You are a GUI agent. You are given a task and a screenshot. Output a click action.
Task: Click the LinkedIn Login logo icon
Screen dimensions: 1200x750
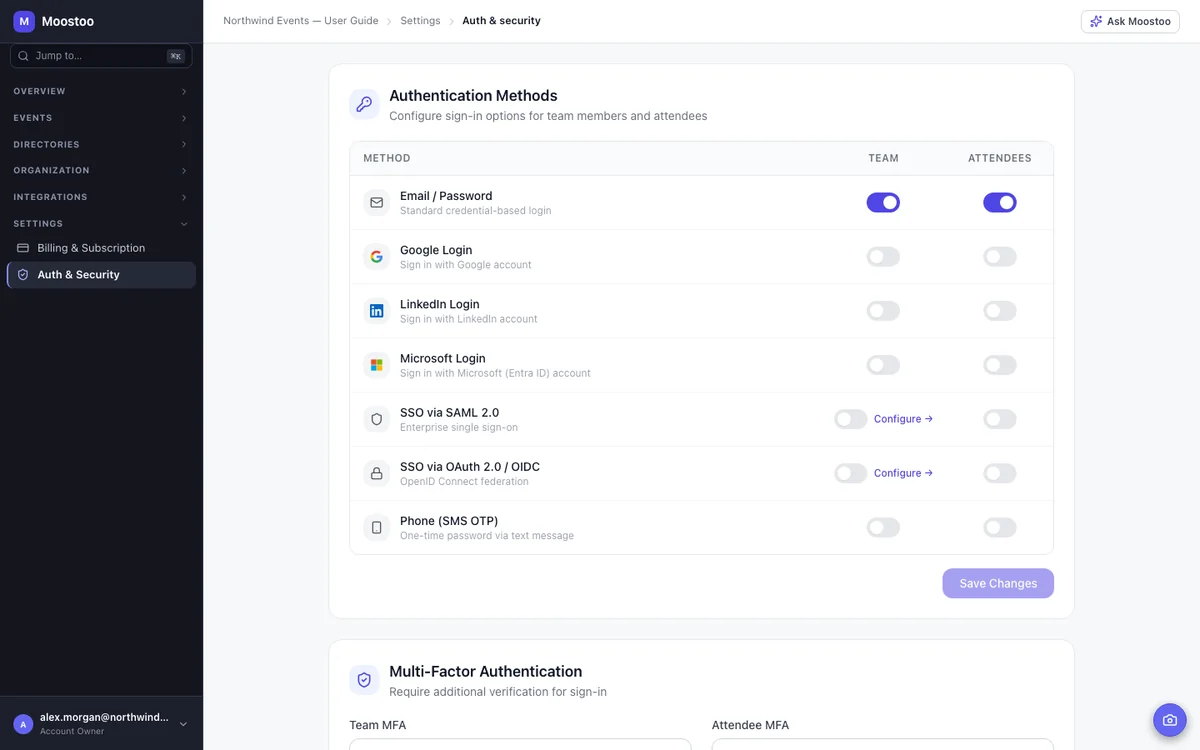(376, 311)
